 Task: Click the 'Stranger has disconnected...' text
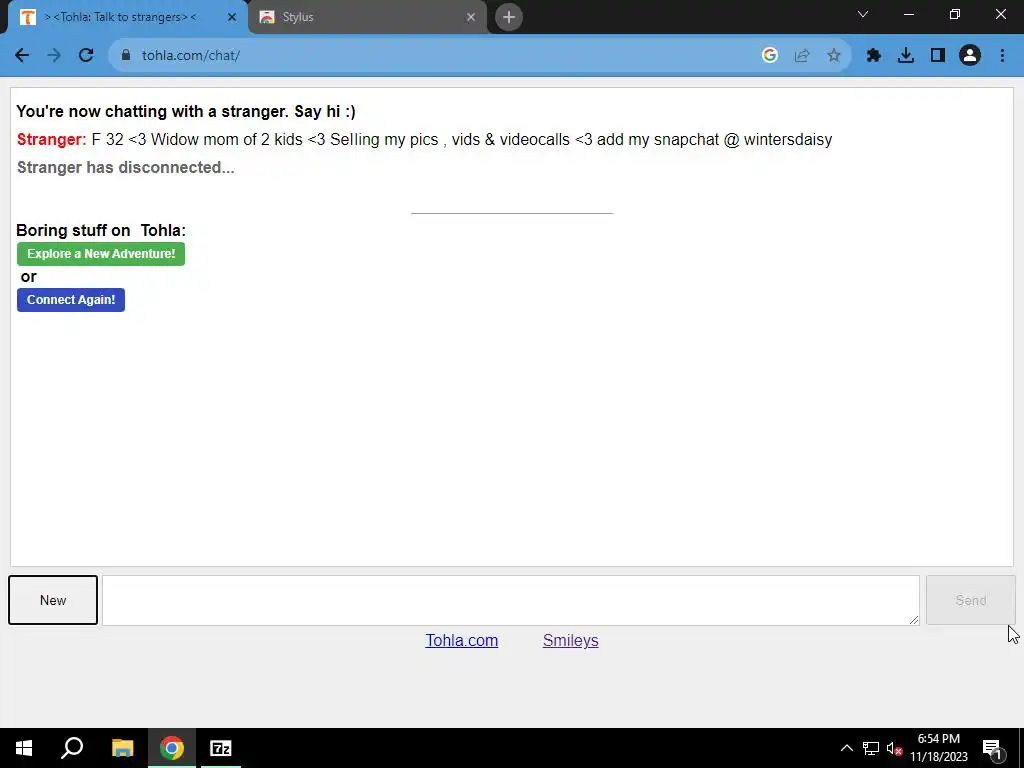click(x=125, y=168)
